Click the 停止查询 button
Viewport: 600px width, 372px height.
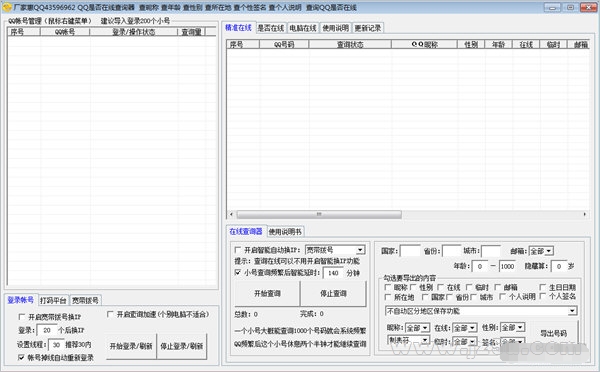click(333, 294)
